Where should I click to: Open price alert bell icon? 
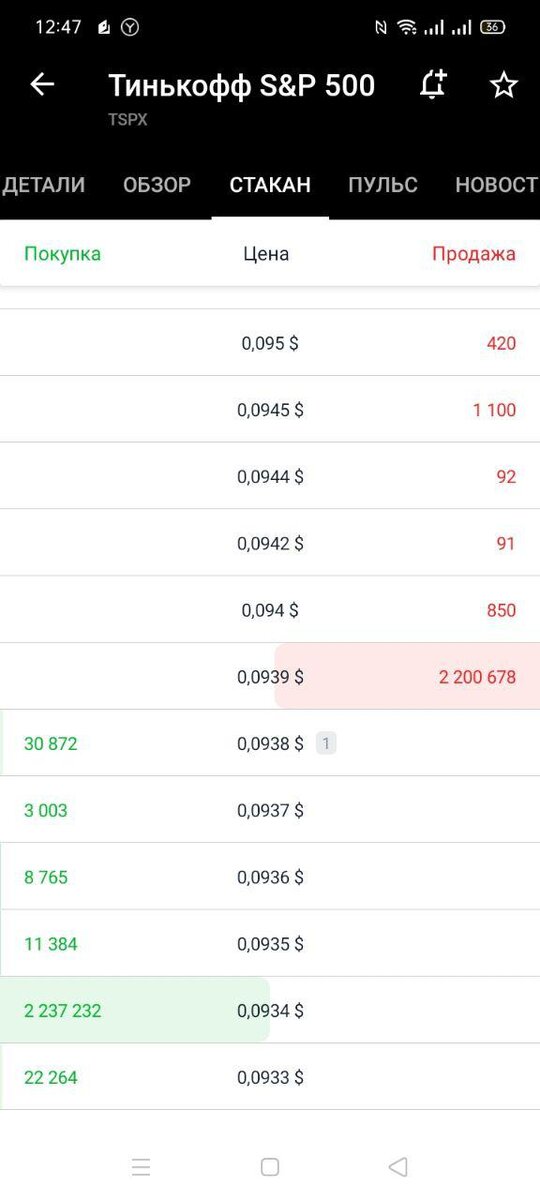click(x=433, y=85)
